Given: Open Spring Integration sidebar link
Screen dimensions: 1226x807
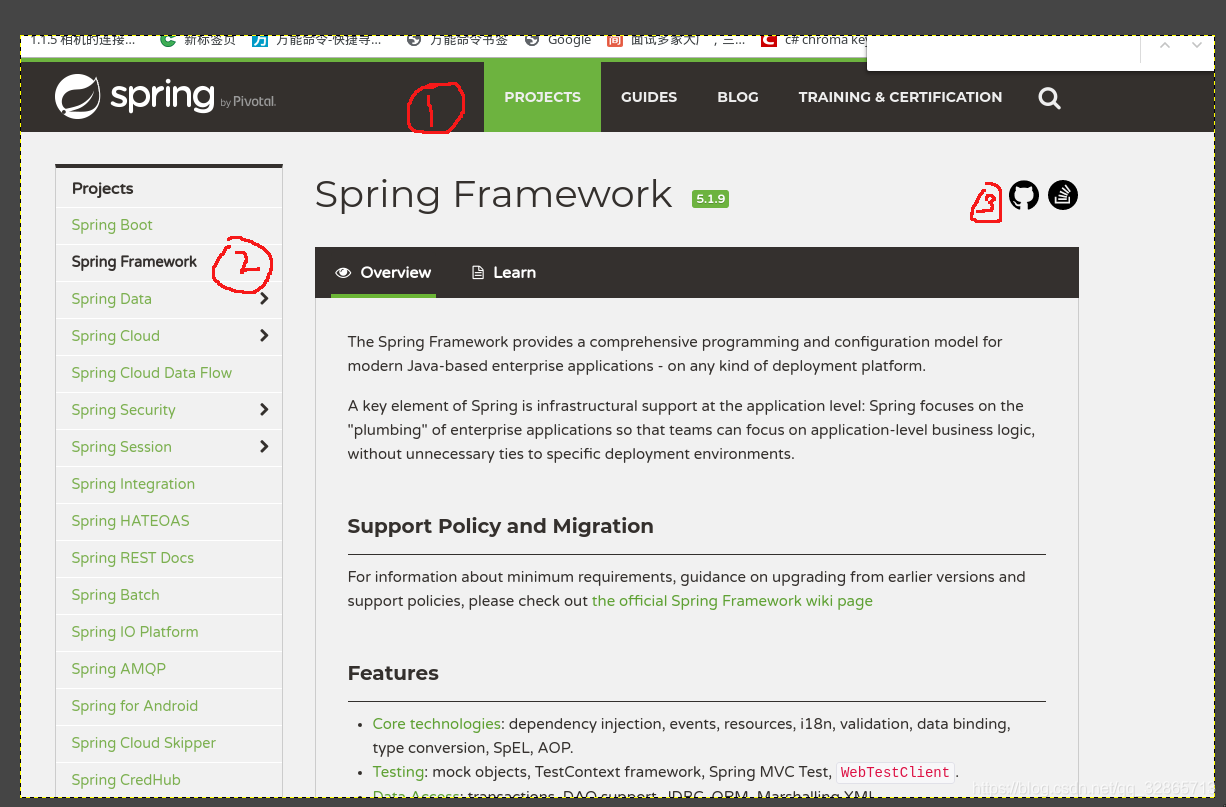Looking at the screenshot, I should [x=133, y=484].
